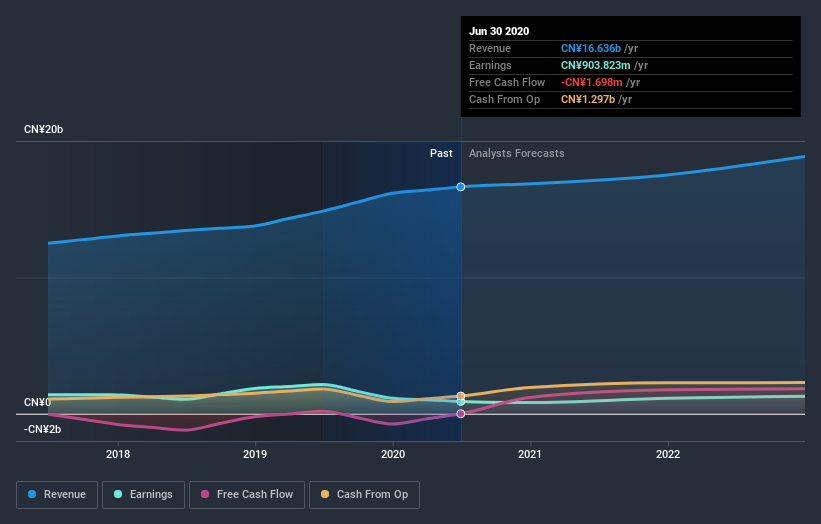Click the 'Past' section label
Screen dimensions: 821x524
click(x=441, y=153)
